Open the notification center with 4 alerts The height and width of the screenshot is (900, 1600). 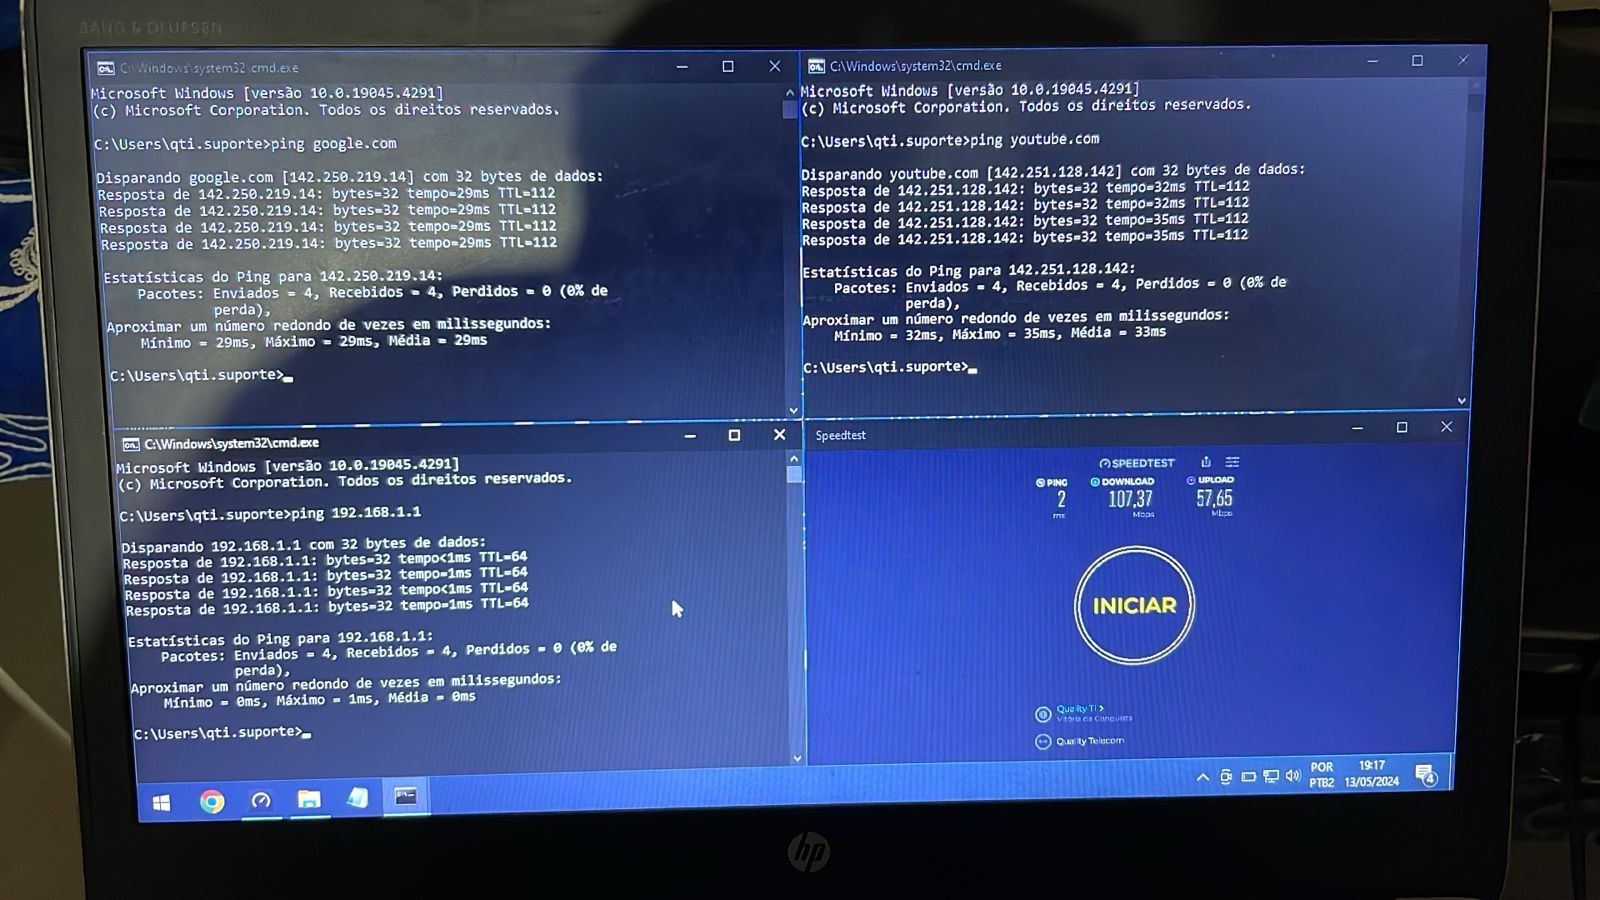coord(1426,774)
